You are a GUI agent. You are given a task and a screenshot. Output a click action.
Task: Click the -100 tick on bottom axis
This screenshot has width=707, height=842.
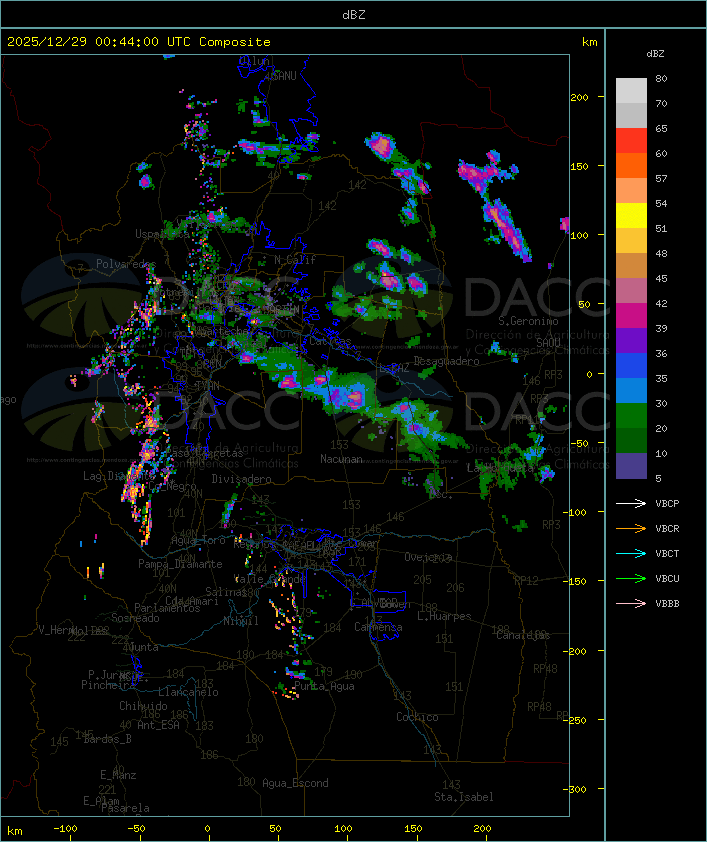[65, 829]
